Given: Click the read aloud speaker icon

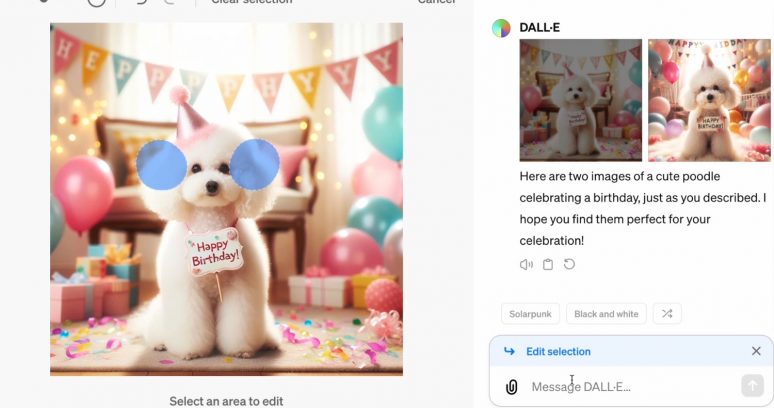Looking at the screenshot, I should [x=526, y=265].
